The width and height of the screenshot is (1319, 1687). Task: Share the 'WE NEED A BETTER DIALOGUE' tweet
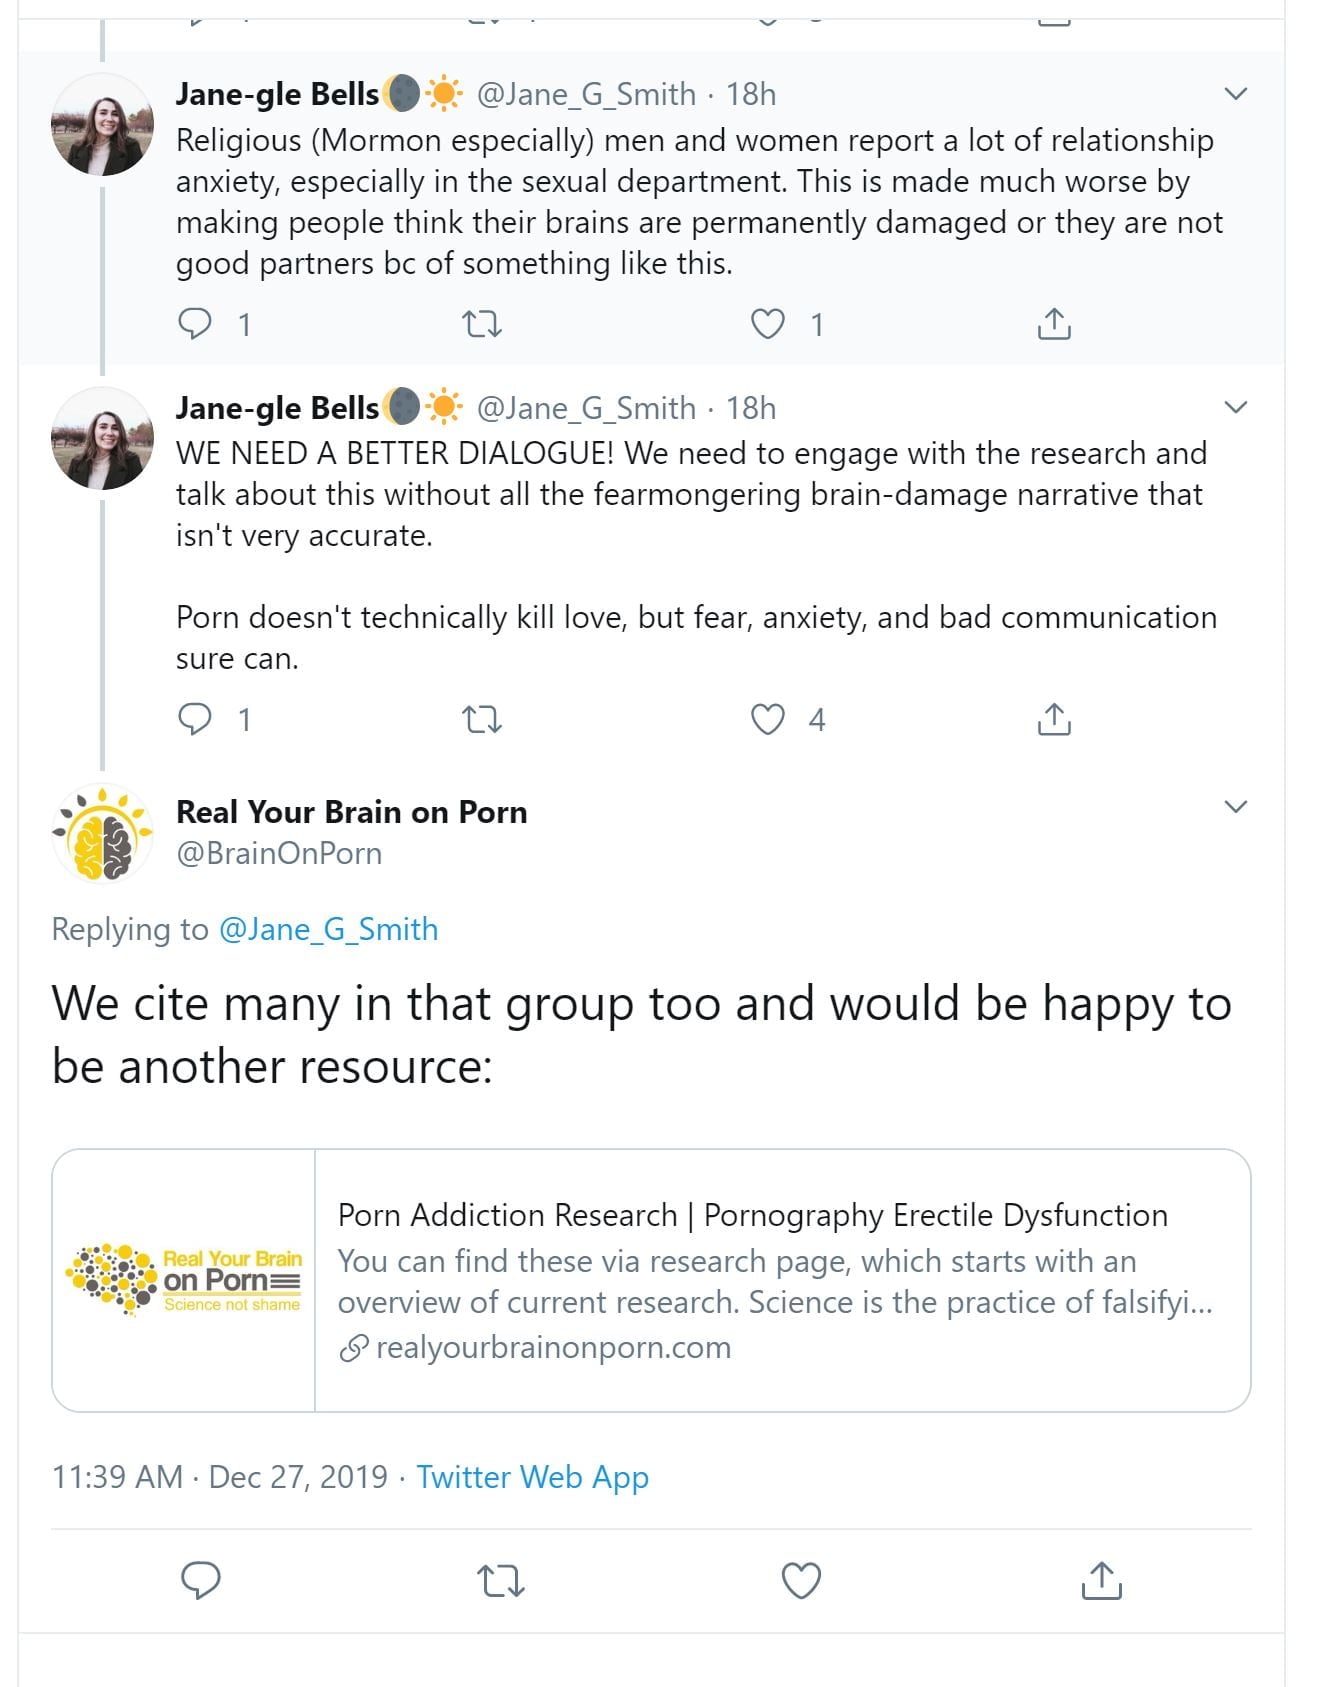tap(1054, 719)
